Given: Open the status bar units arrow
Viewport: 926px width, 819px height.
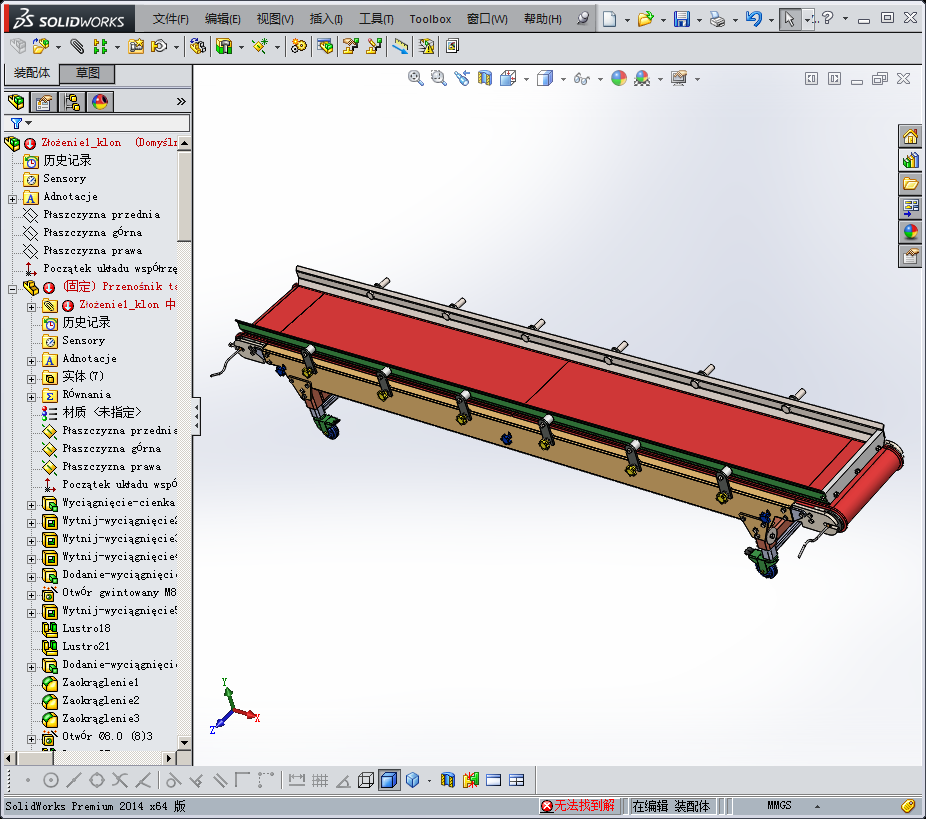Looking at the screenshot, I should (817, 806).
